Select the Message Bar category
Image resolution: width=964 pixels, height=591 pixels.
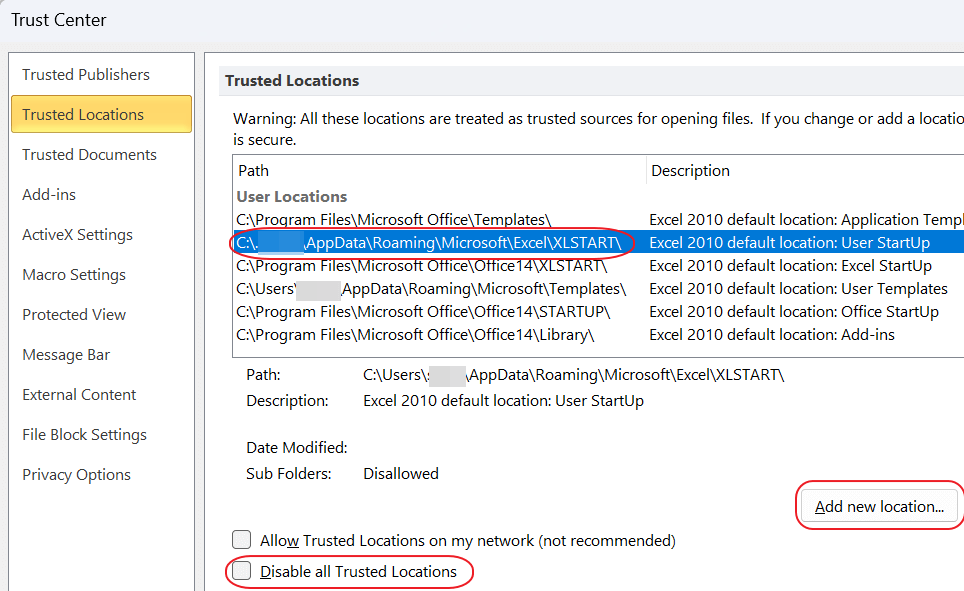[66, 354]
